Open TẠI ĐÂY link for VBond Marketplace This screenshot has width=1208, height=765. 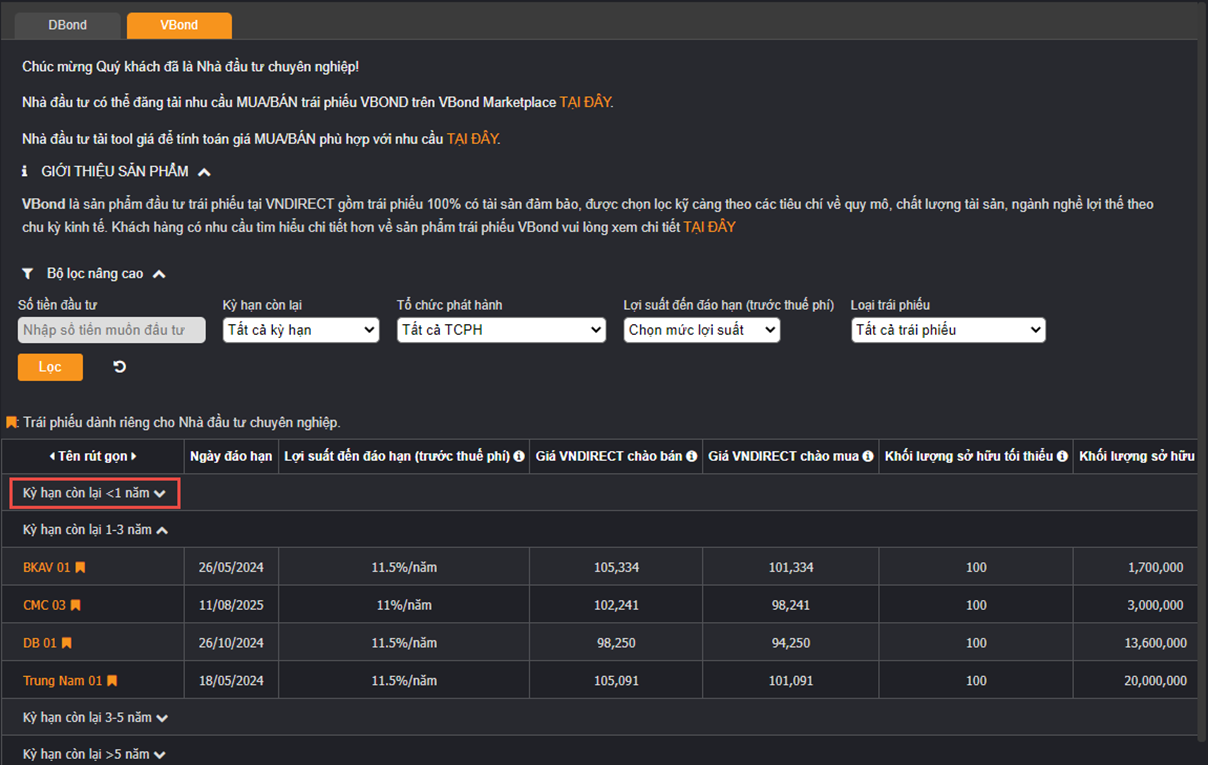tap(585, 102)
